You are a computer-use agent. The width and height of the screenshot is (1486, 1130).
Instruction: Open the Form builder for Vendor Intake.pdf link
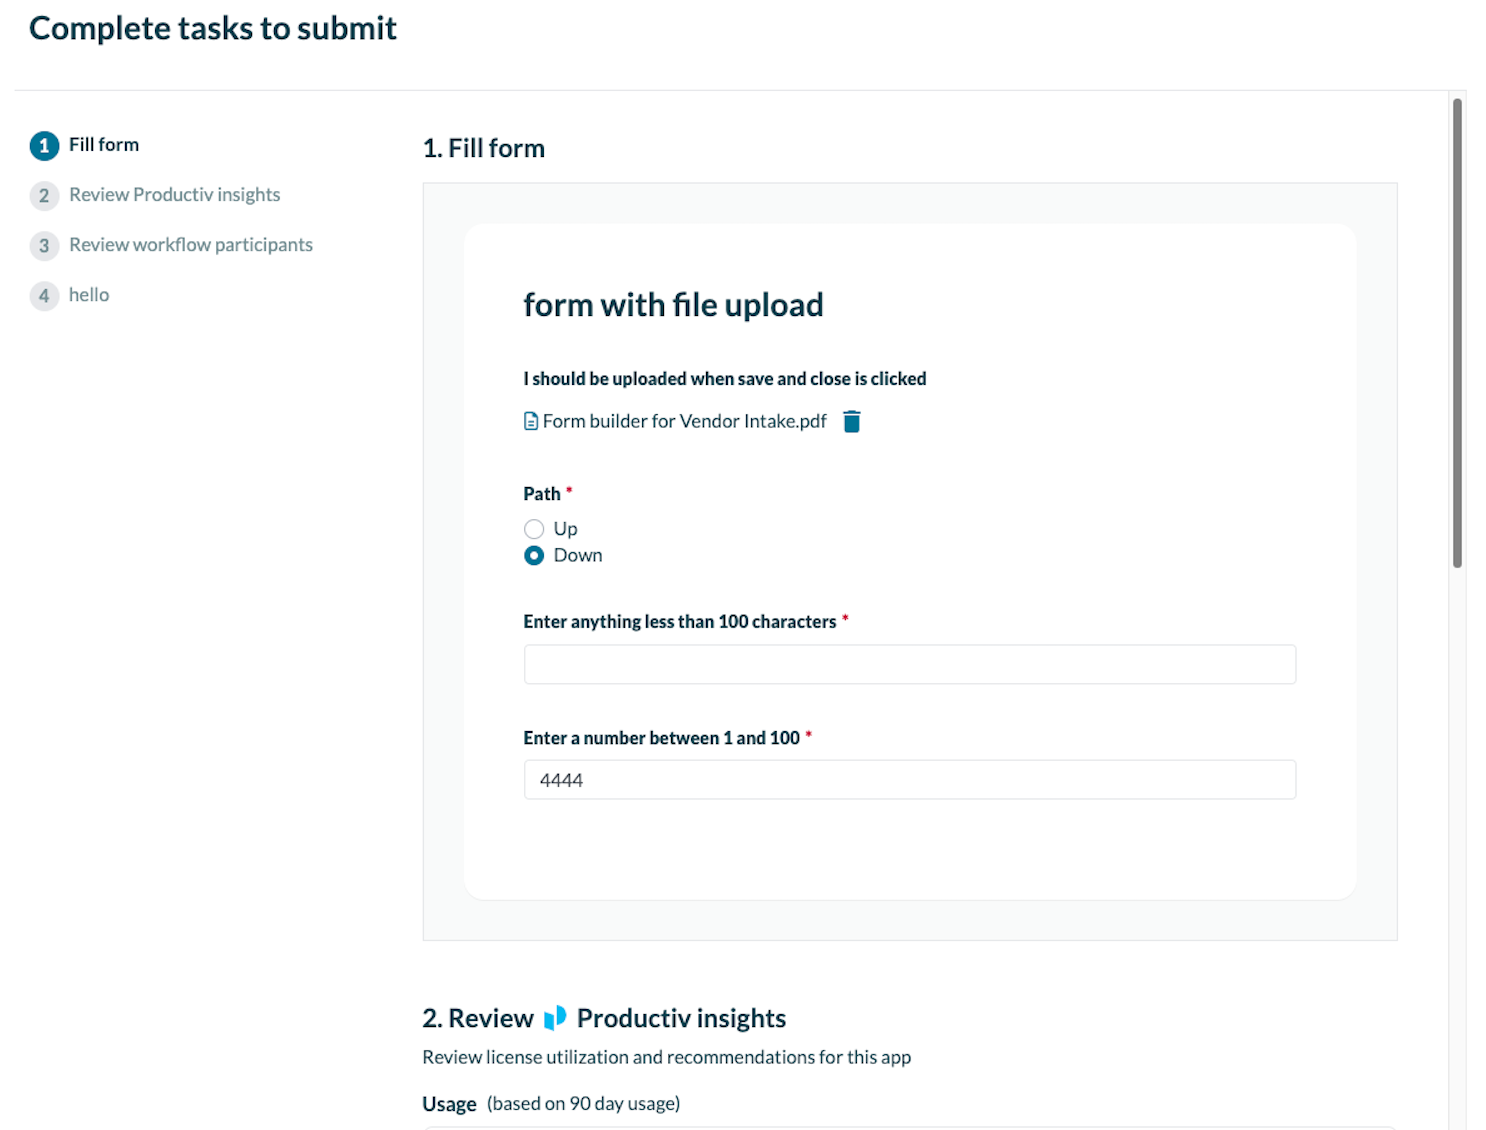pos(684,422)
